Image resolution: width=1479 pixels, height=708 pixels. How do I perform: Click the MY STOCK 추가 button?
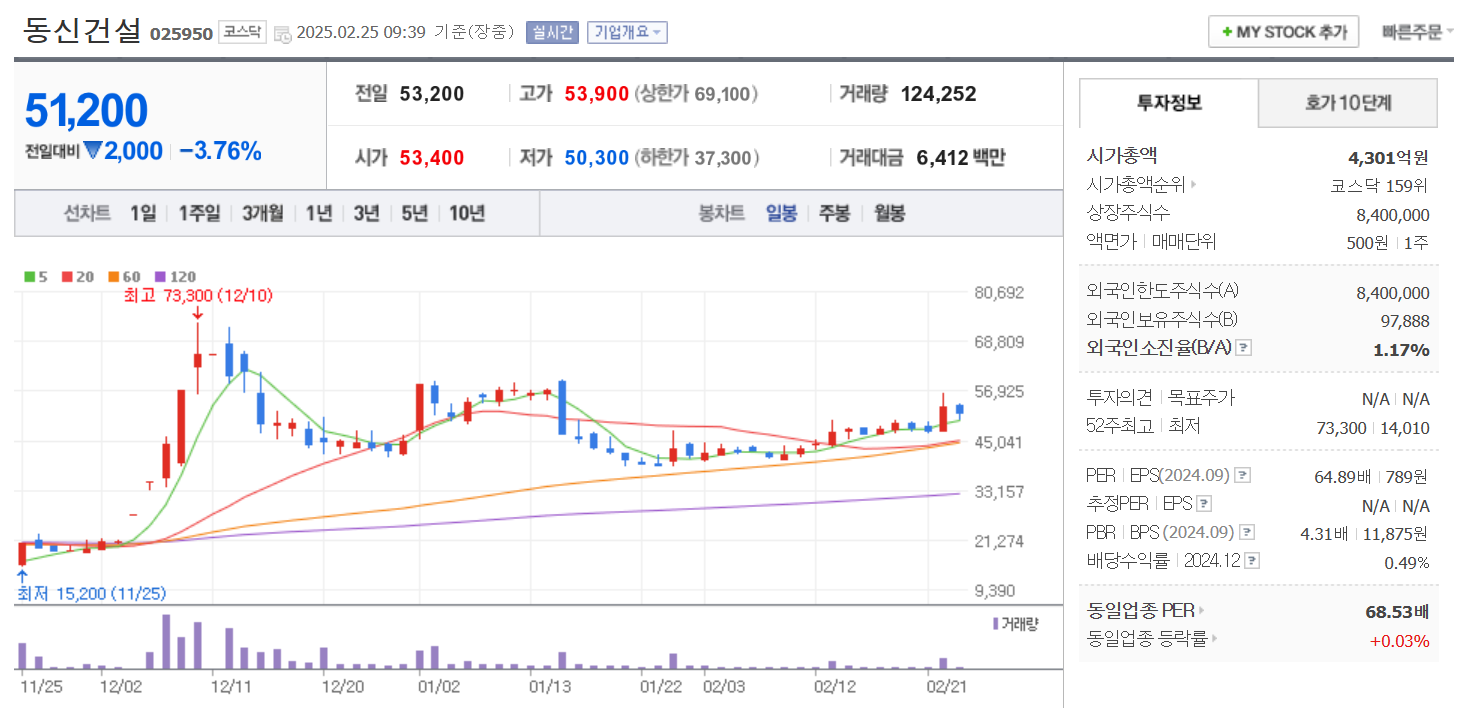point(1283,31)
